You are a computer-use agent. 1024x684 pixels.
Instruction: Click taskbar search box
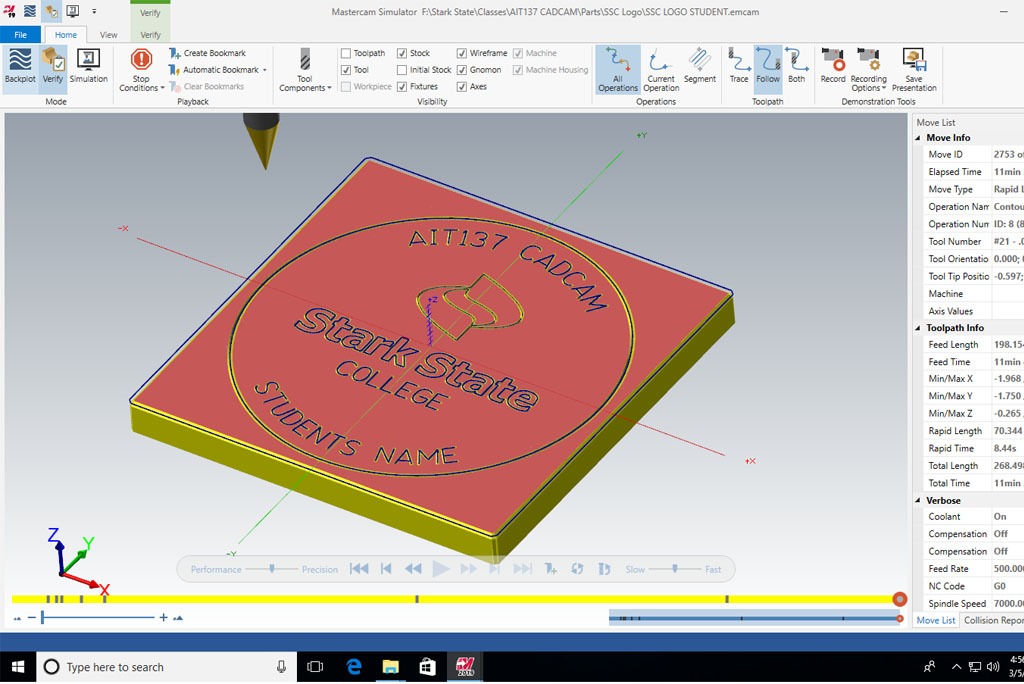pos(167,667)
